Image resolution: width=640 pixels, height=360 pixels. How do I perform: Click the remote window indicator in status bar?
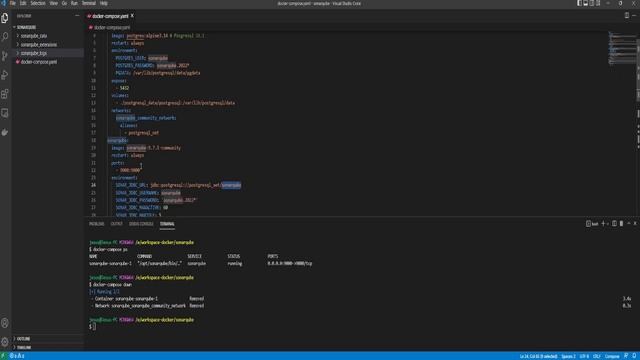pyautogui.click(x=3, y=356)
